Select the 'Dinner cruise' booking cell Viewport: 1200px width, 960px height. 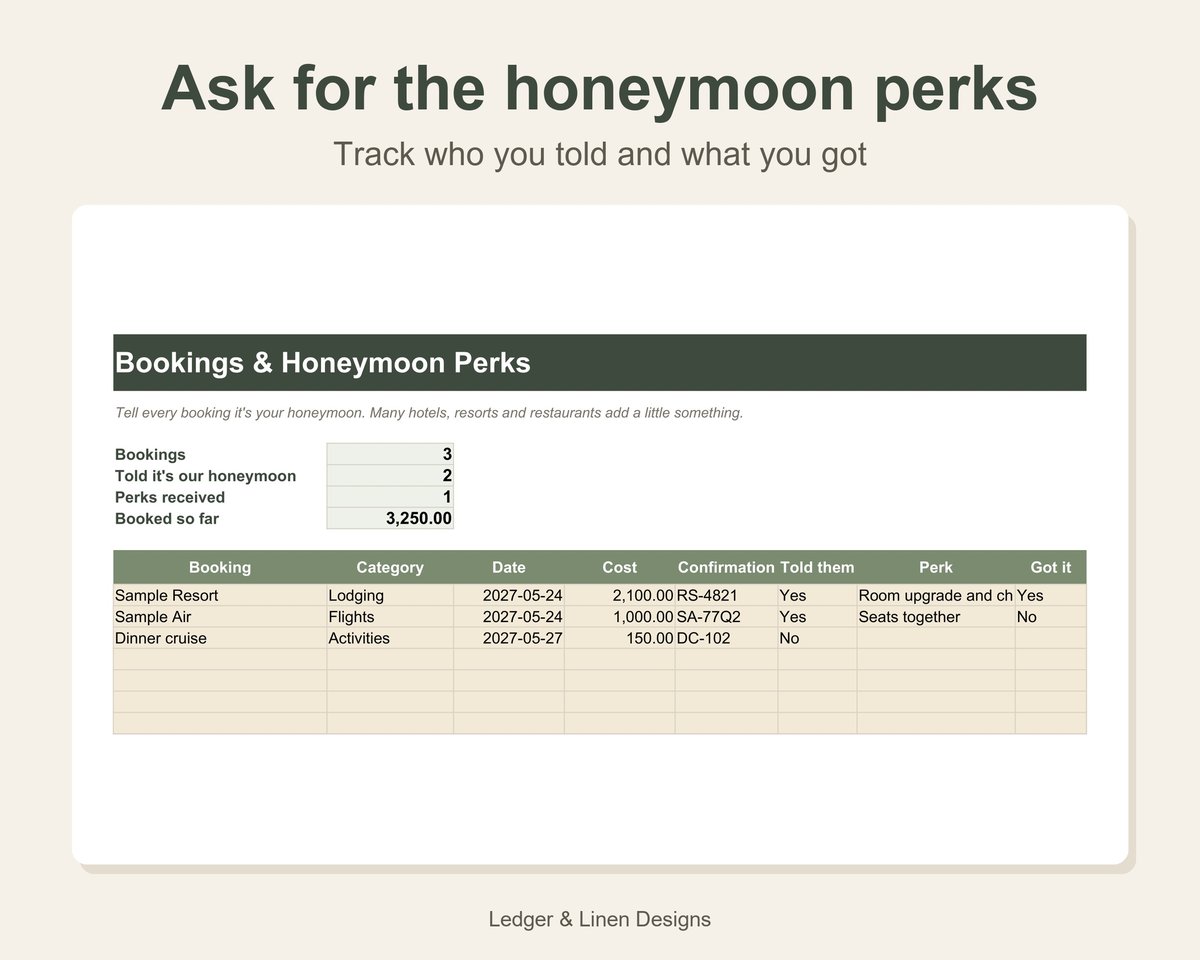point(220,638)
